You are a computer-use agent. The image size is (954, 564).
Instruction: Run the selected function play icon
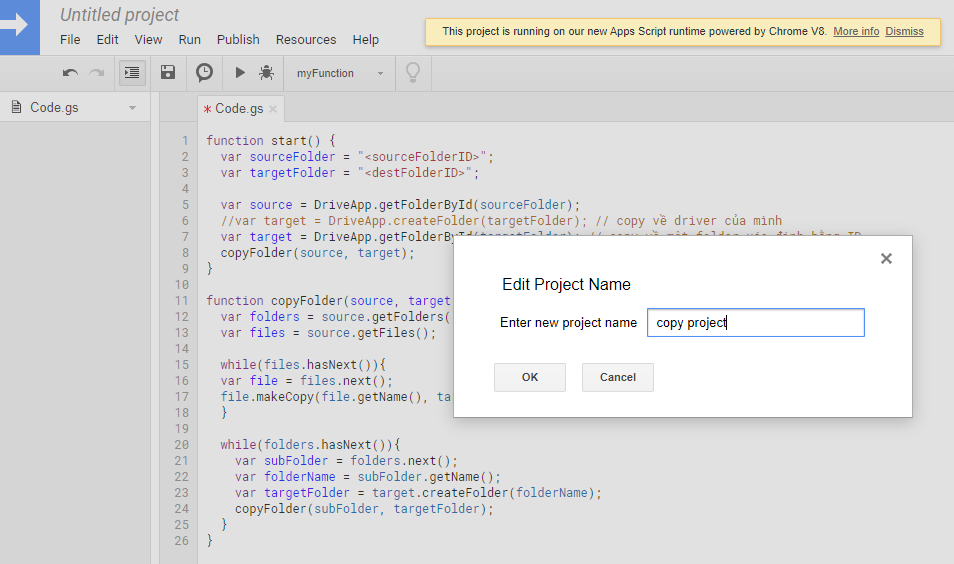[x=240, y=73]
